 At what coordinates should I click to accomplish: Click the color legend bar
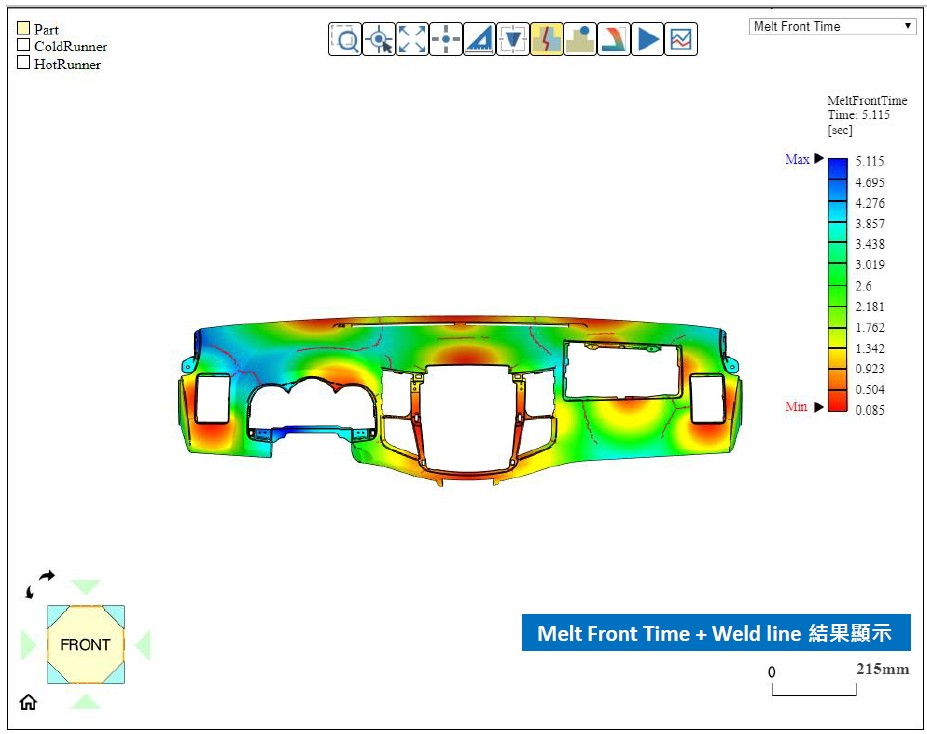[837, 285]
